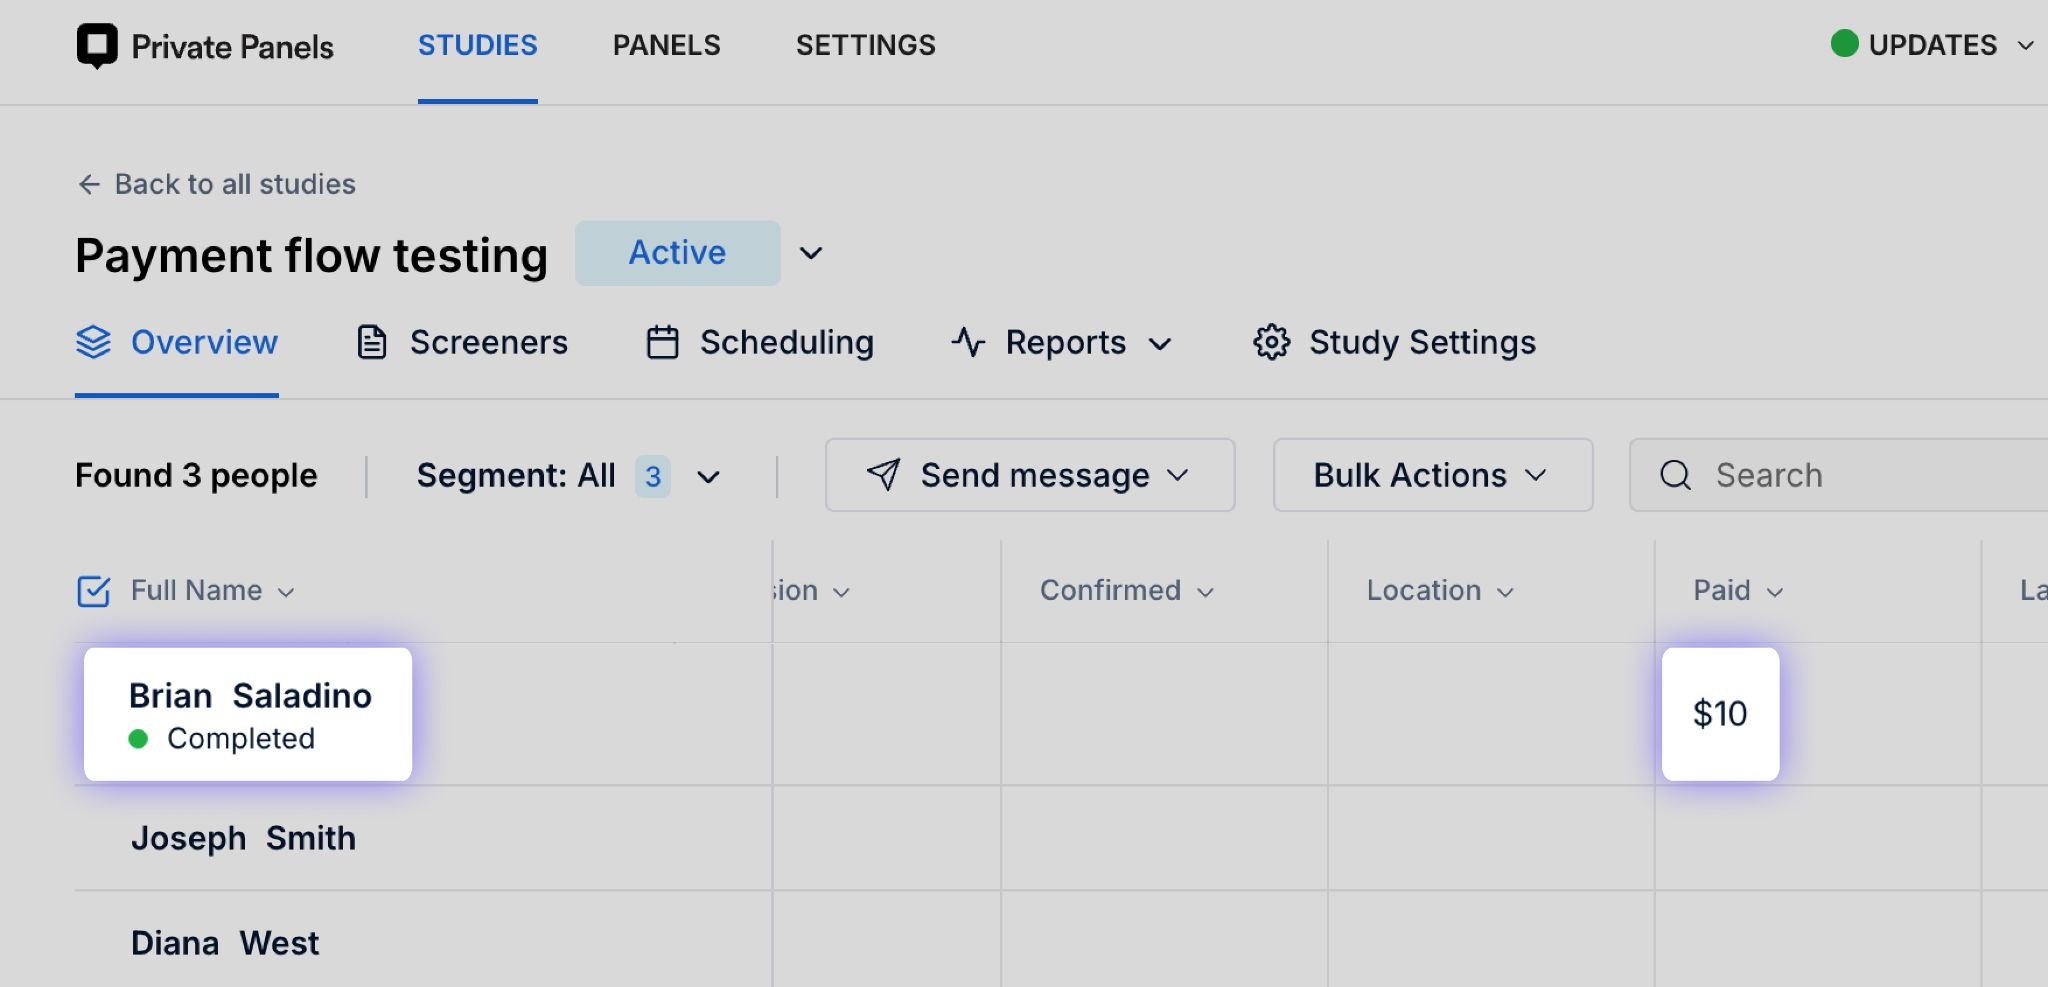
Task: Click the green UPDATES status indicator
Action: [x=1844, y=45]
